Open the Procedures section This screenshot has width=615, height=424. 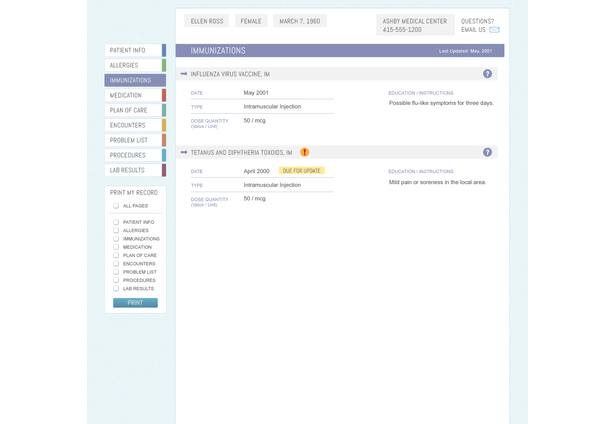pyautogui.click(x=135, y=155)
